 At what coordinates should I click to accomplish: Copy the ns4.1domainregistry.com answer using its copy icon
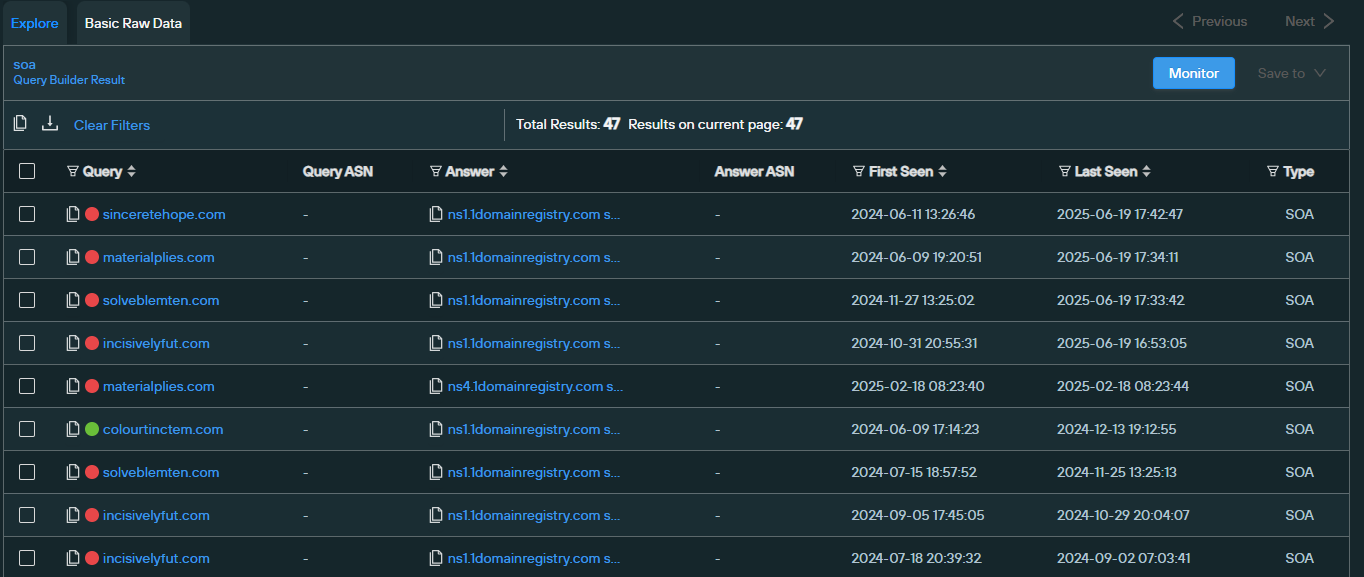click(435, 386)
